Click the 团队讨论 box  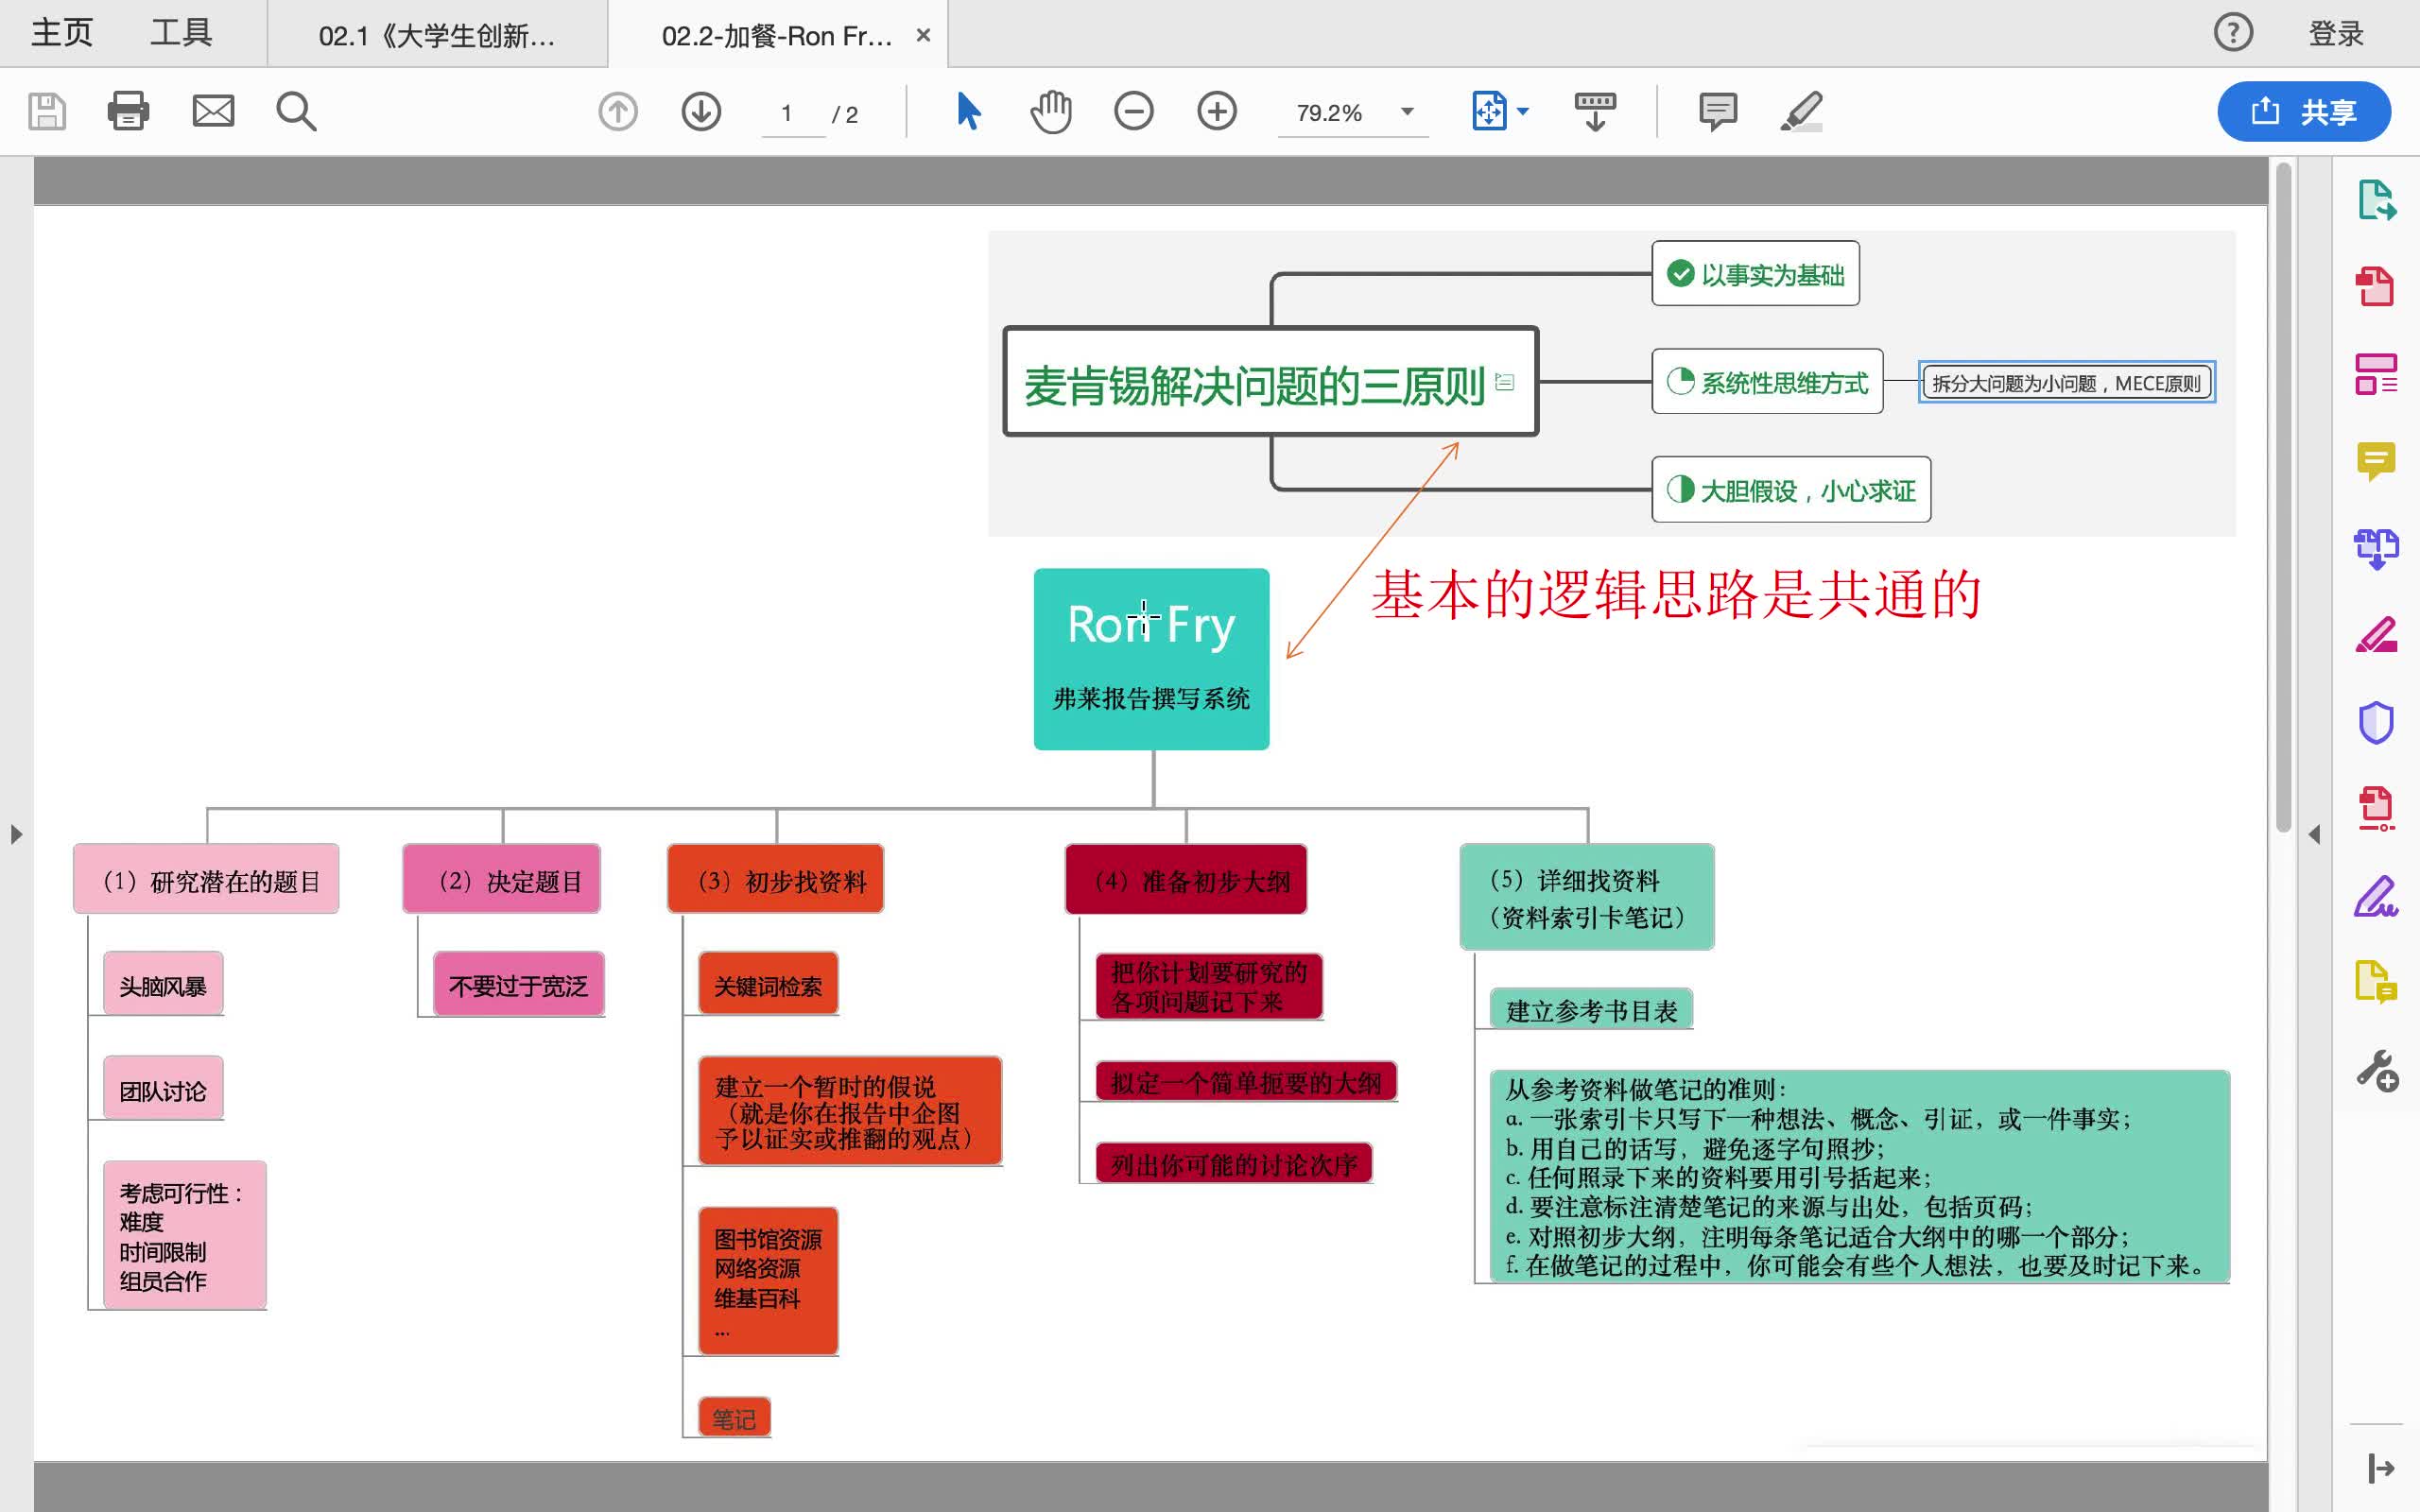pyautogui.click(x=163, y=1088)
